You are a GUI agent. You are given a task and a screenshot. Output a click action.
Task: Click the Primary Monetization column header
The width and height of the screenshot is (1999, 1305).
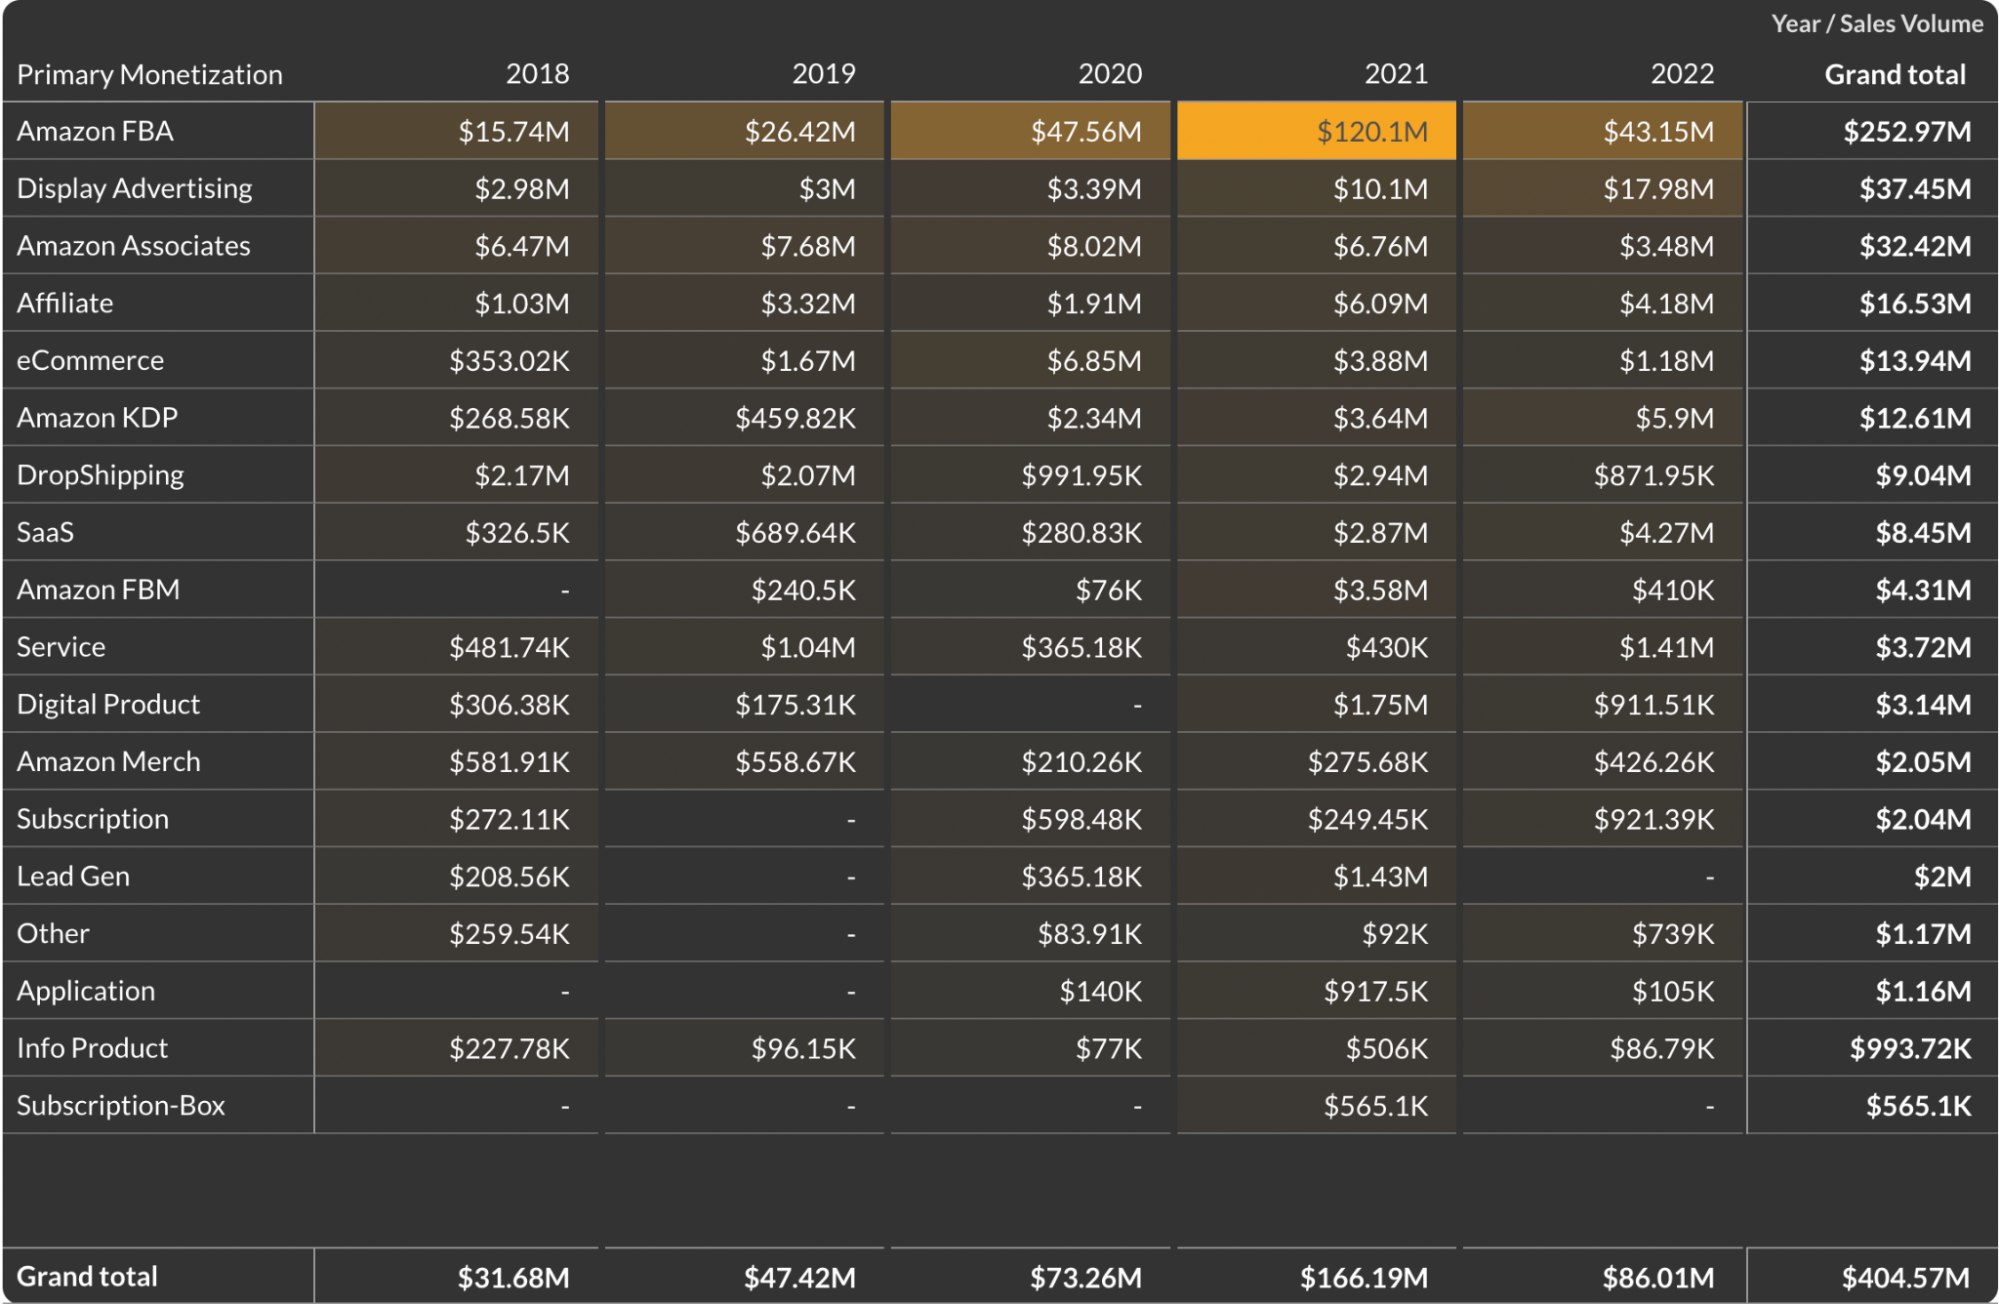[x=150, y=75]
